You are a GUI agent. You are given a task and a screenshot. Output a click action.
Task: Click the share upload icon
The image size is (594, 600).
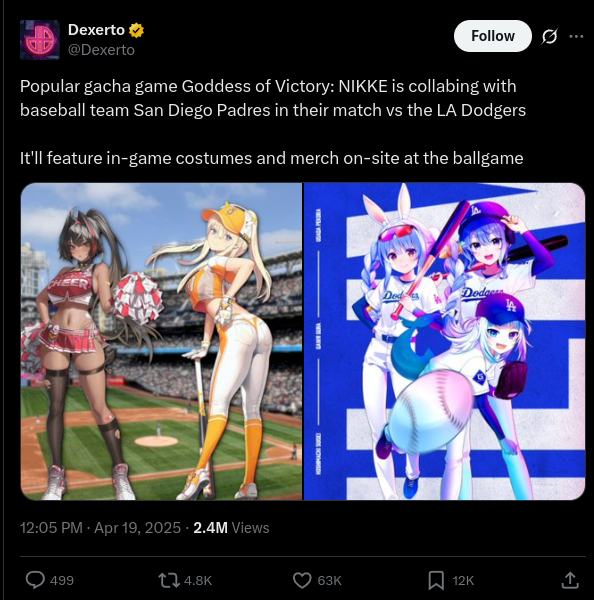tap(570, 580)
